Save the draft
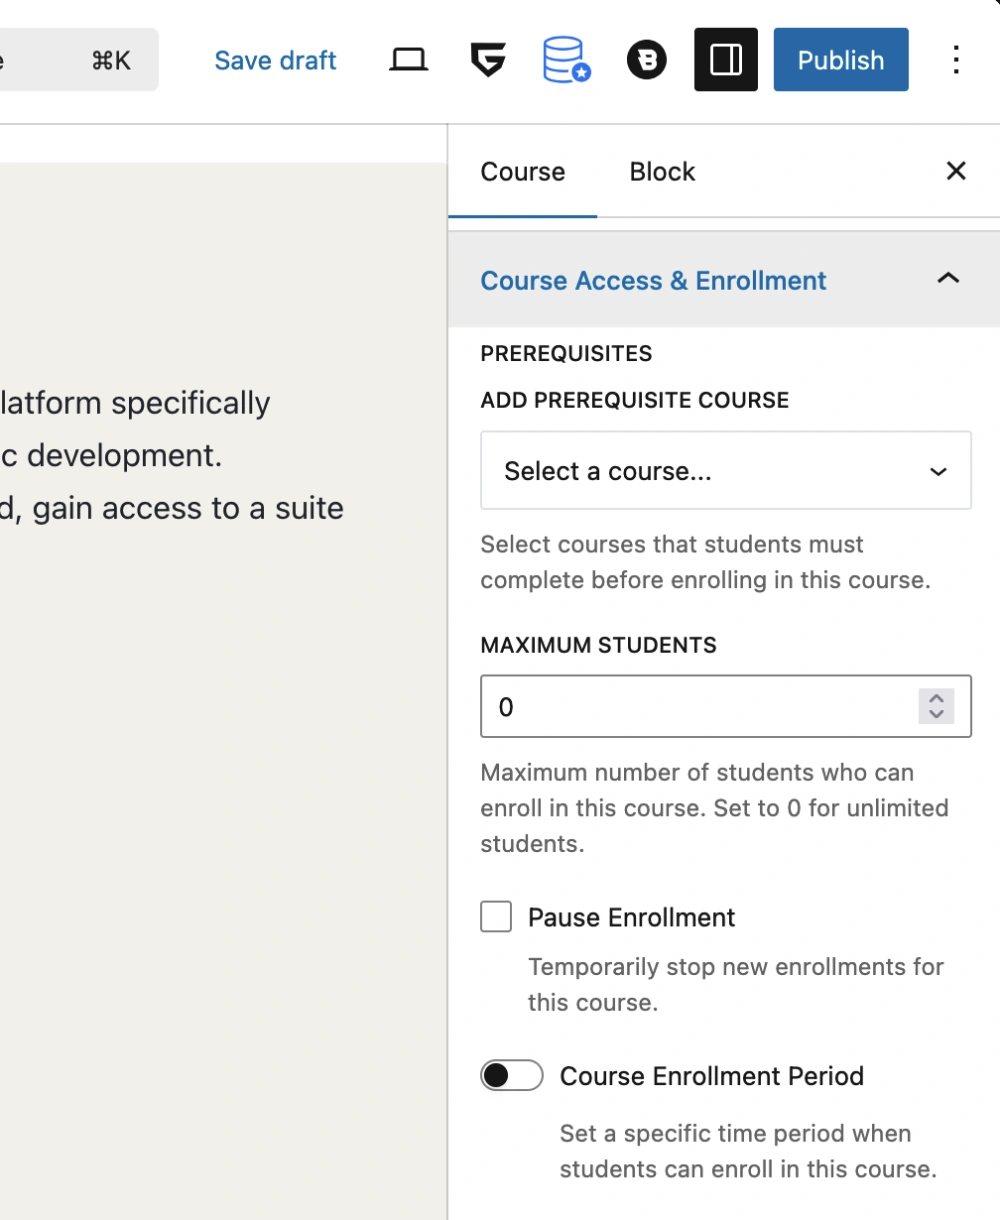The height and width of the screenshot is (1220, 1000). coord(275,59)
